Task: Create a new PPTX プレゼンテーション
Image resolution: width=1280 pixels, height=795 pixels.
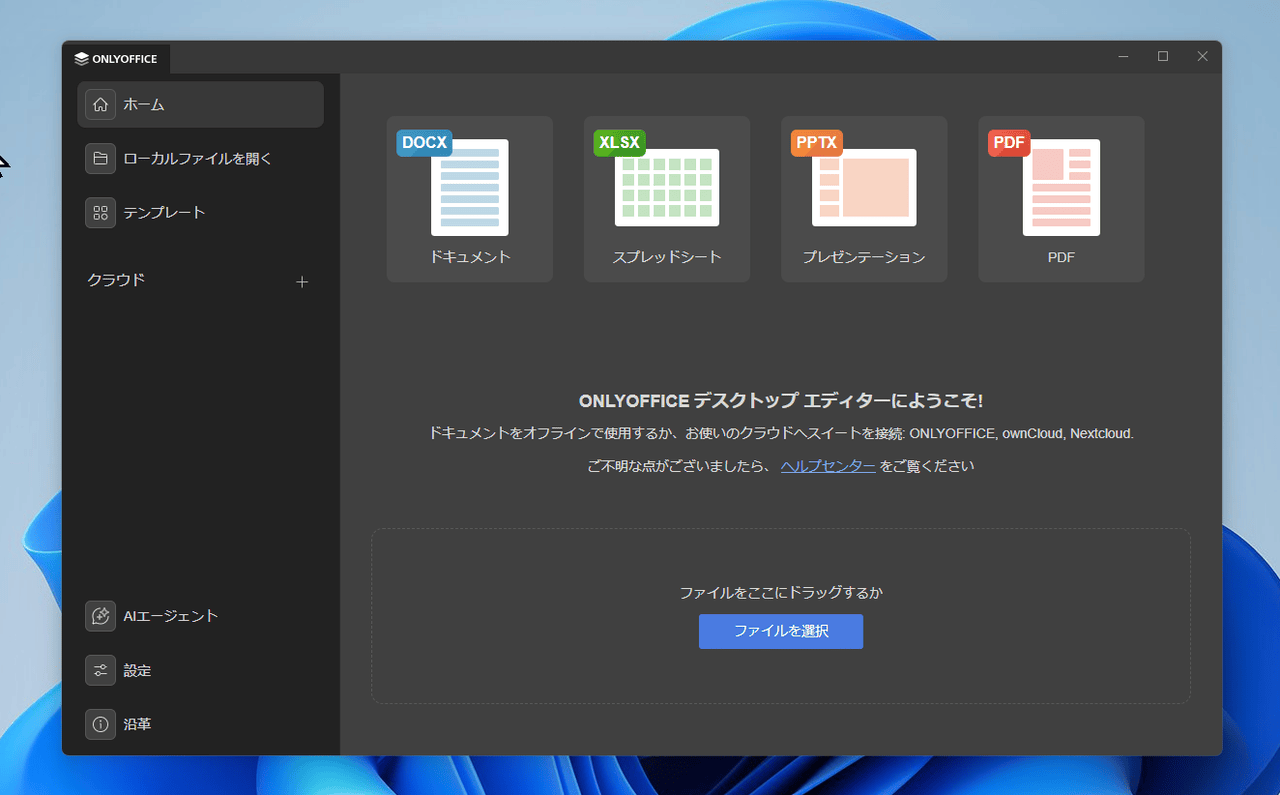Action: [864, 199]
